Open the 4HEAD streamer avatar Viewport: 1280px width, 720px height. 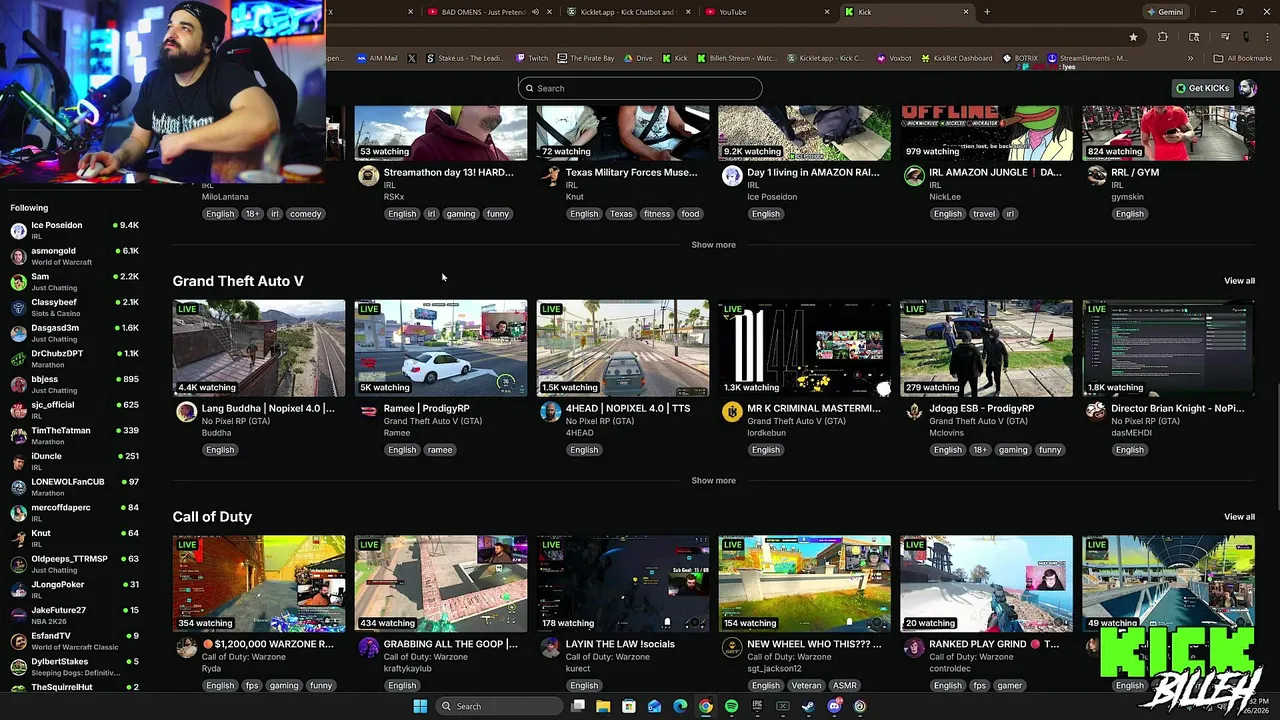tap(550, 412)
